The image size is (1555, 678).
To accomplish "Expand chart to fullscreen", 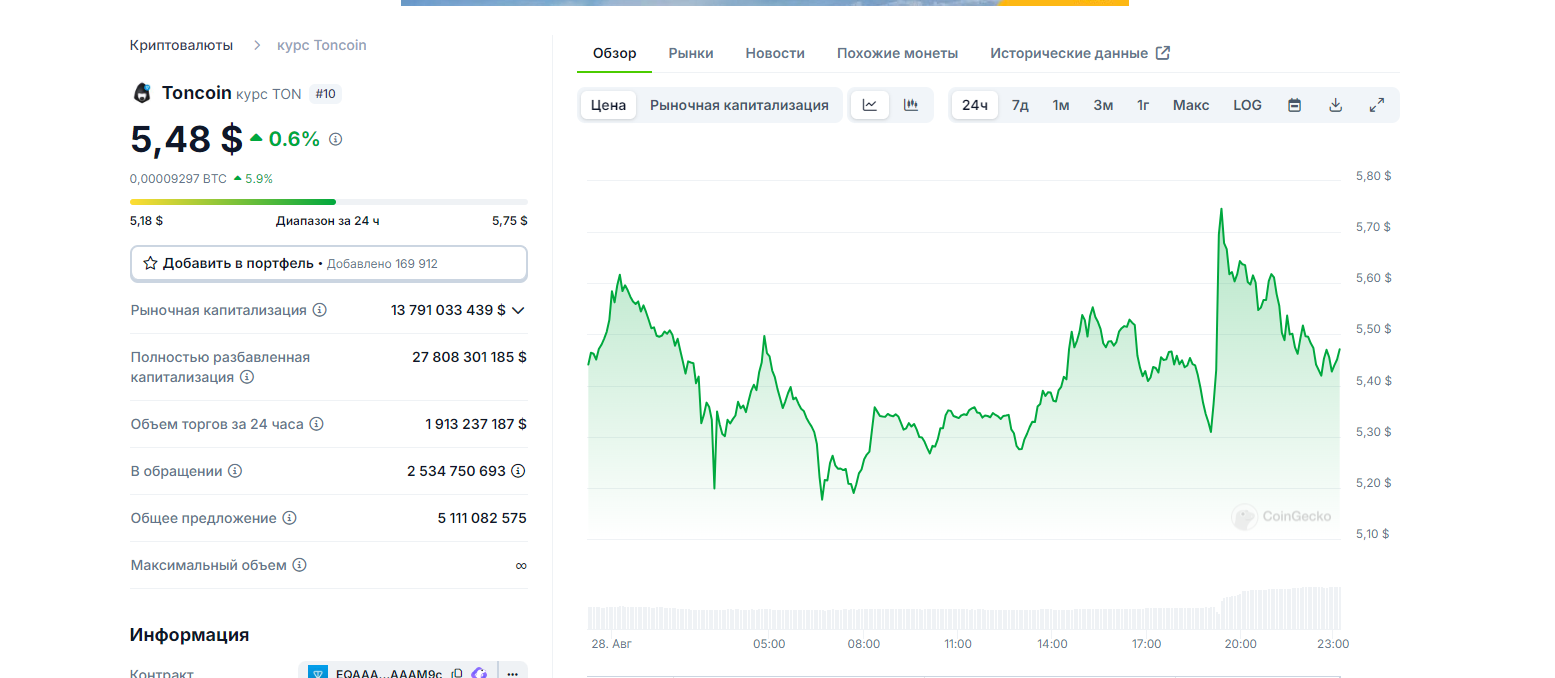I will 1376,105.
